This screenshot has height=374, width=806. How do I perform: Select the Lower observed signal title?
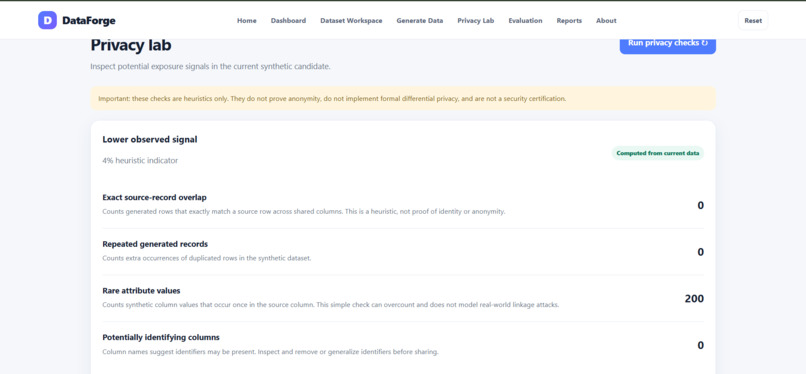150,139
